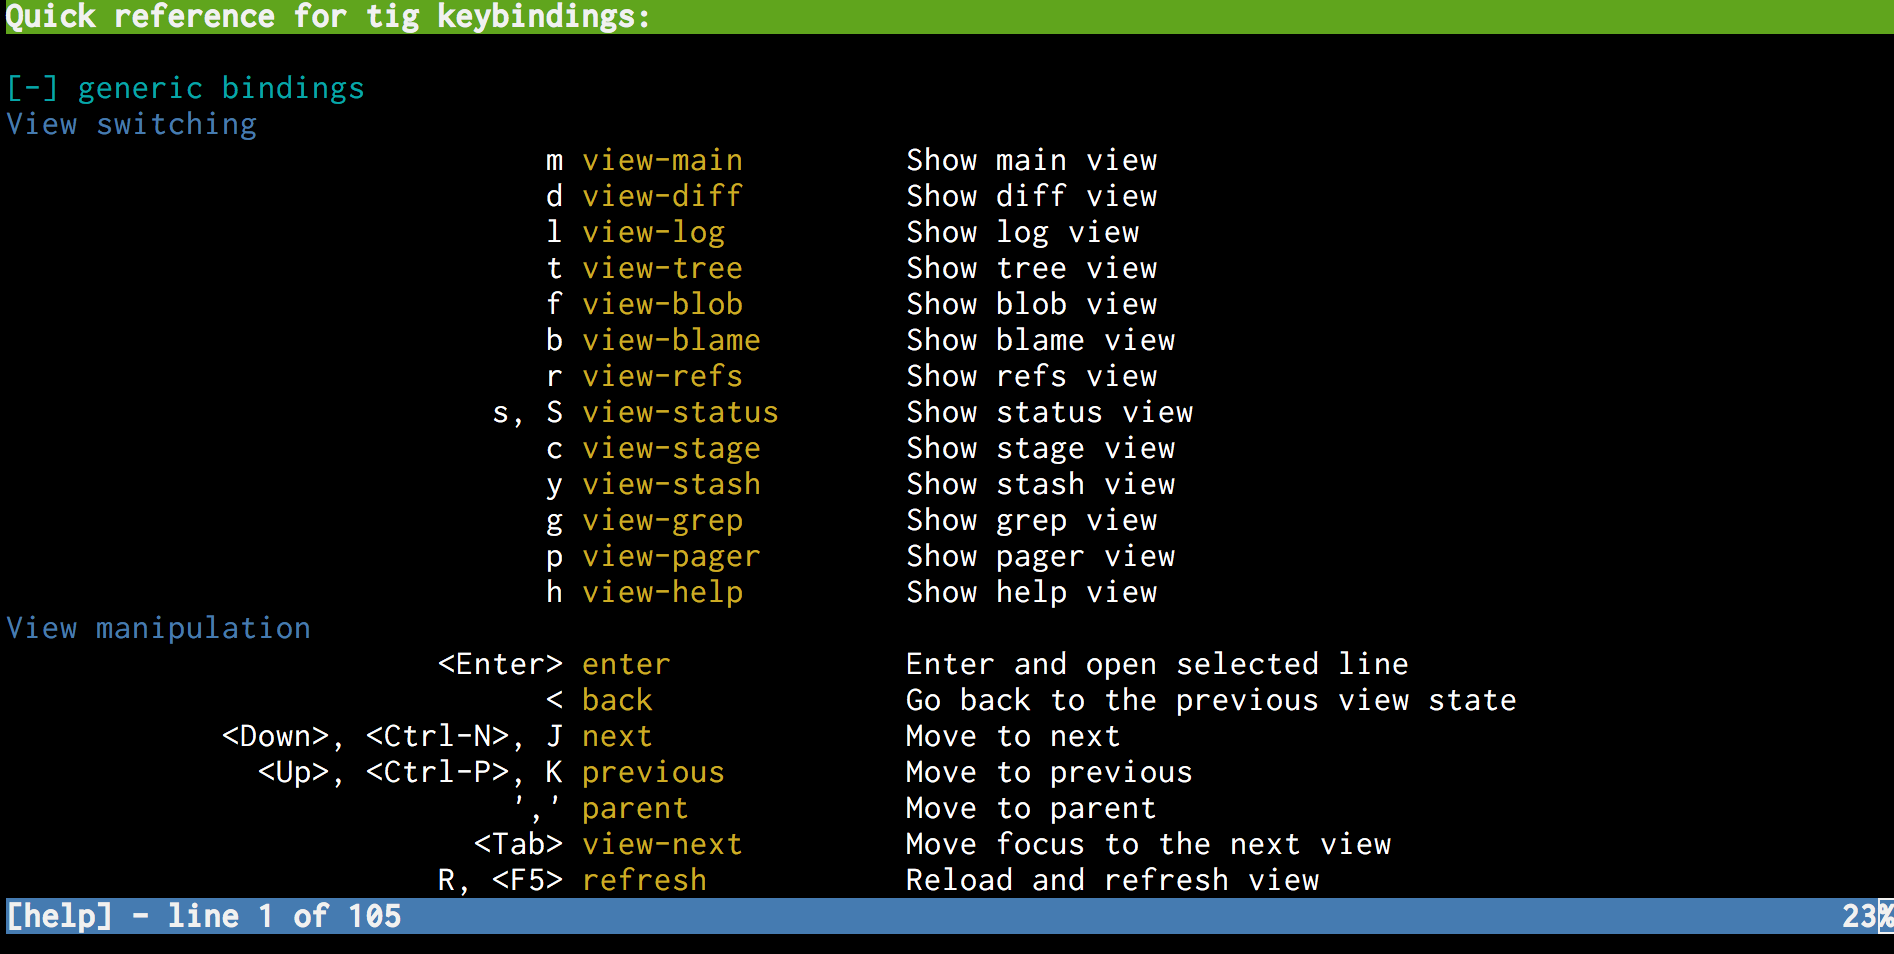This screenshot has height=954, width=1894.
Task: Click the '[help] - line 1 of 105' status text
Action: pos(204,916)
